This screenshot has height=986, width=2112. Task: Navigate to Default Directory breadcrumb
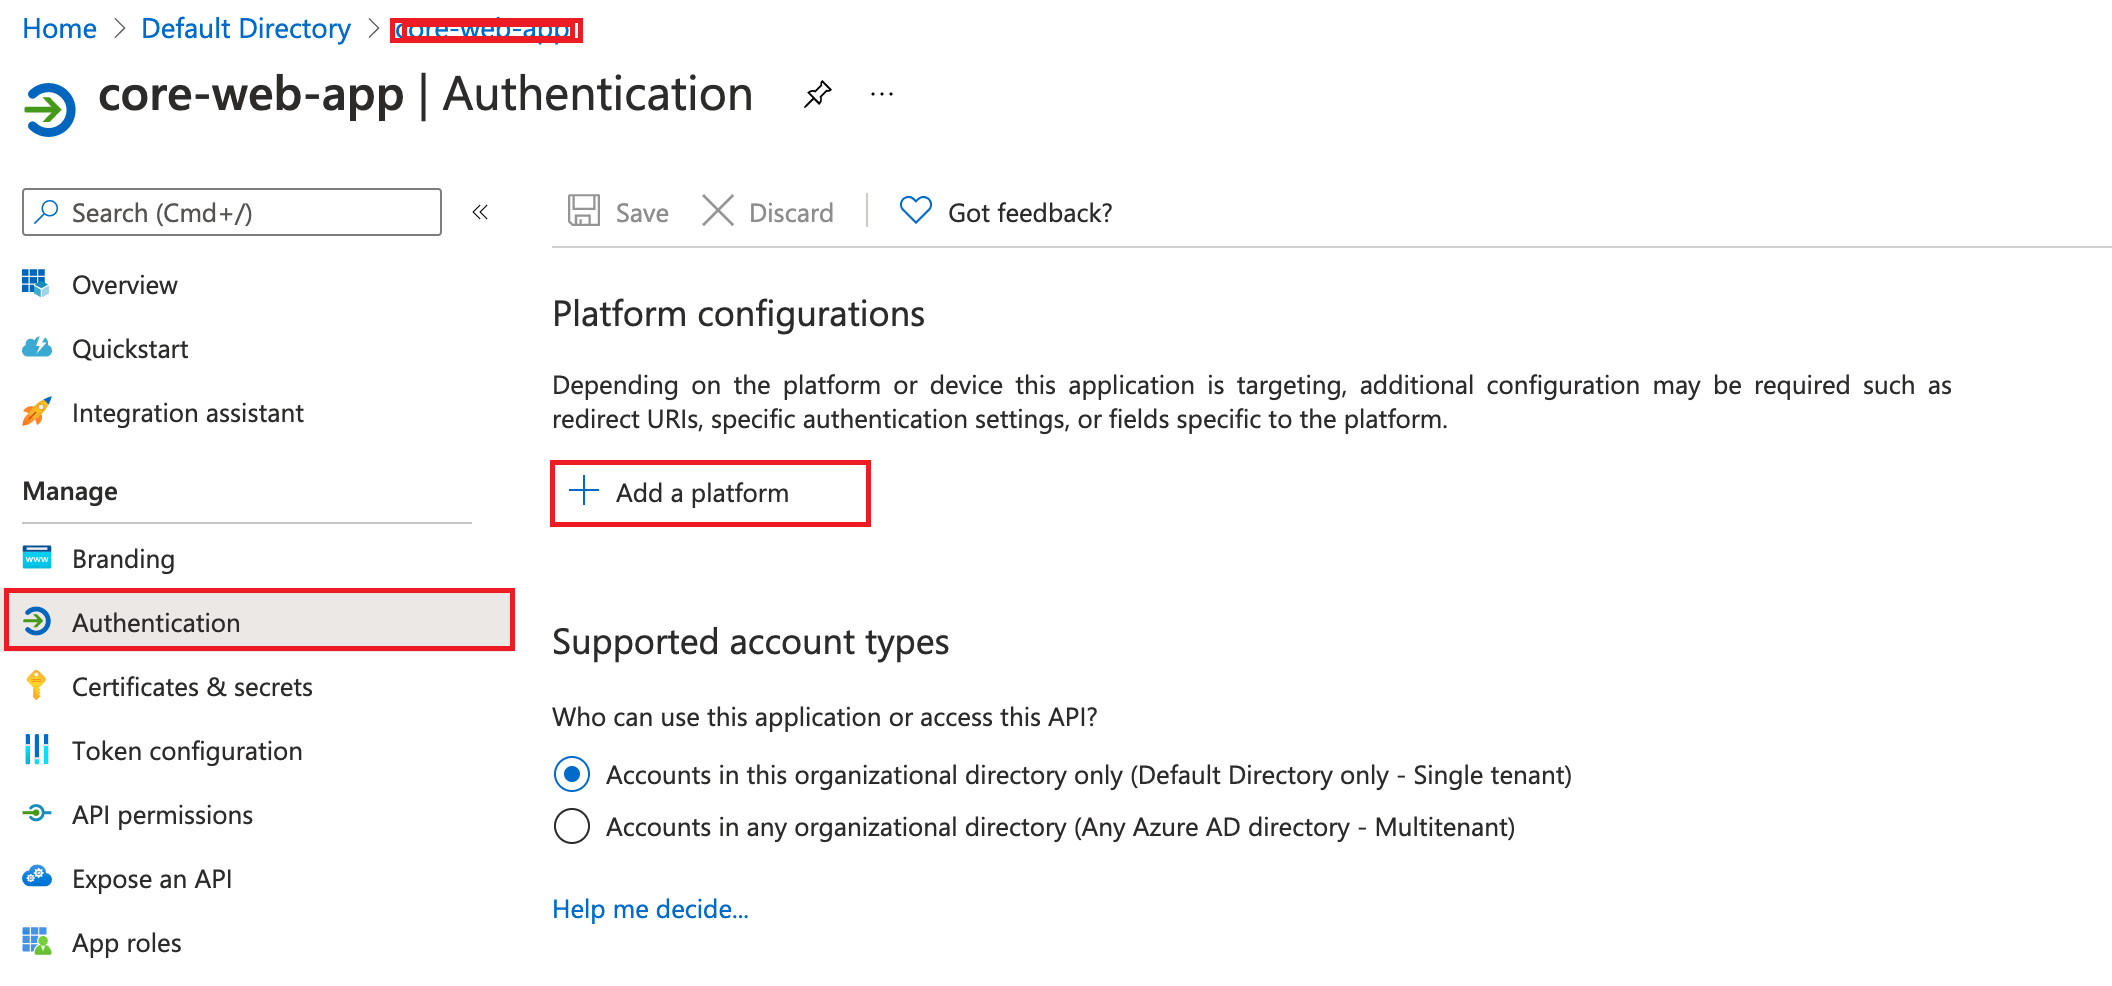point(246,28)
